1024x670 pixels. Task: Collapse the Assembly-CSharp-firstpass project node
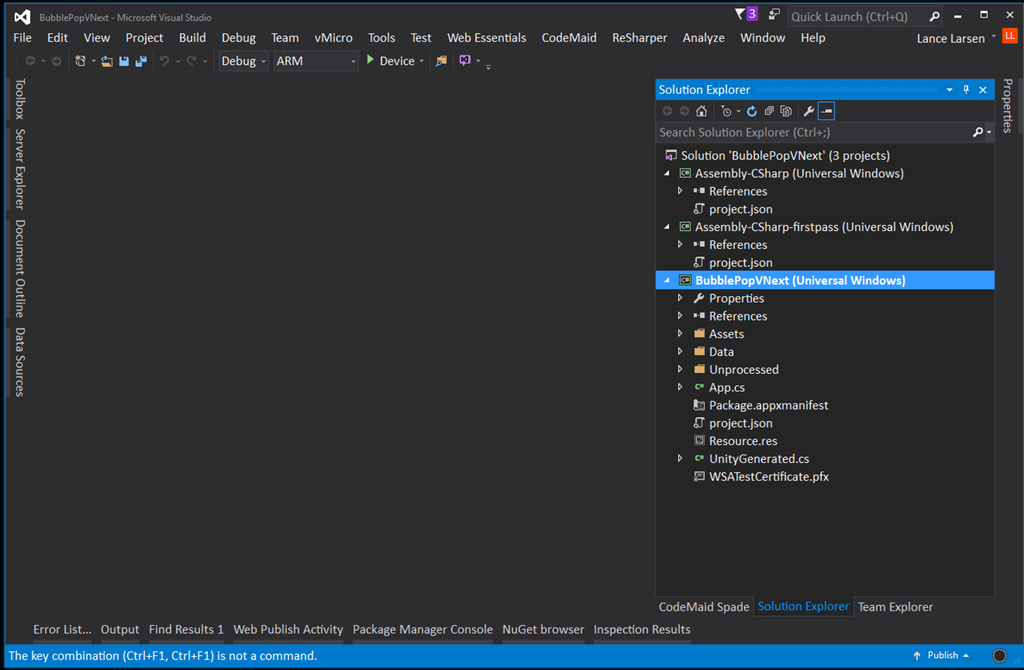point(667,227)
